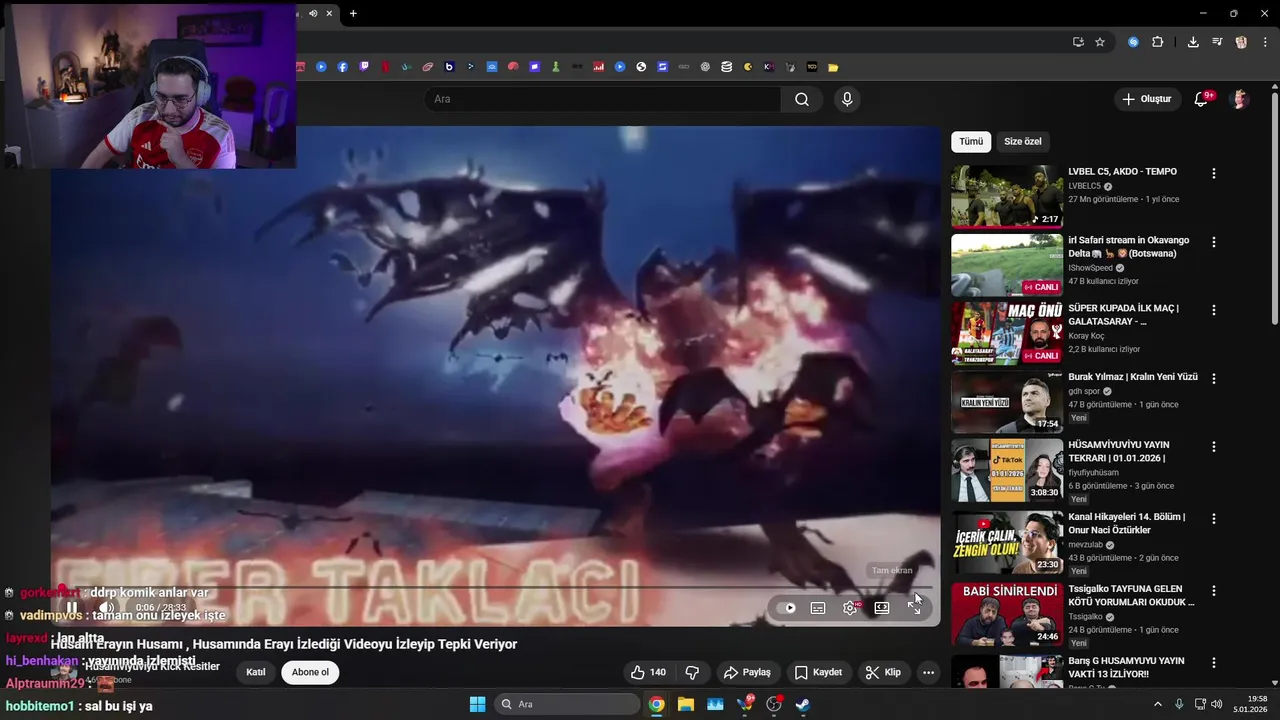This screenshot has height=720, width=1280.
Task: Pause the YouTube video
Action: tap(72, 608)
